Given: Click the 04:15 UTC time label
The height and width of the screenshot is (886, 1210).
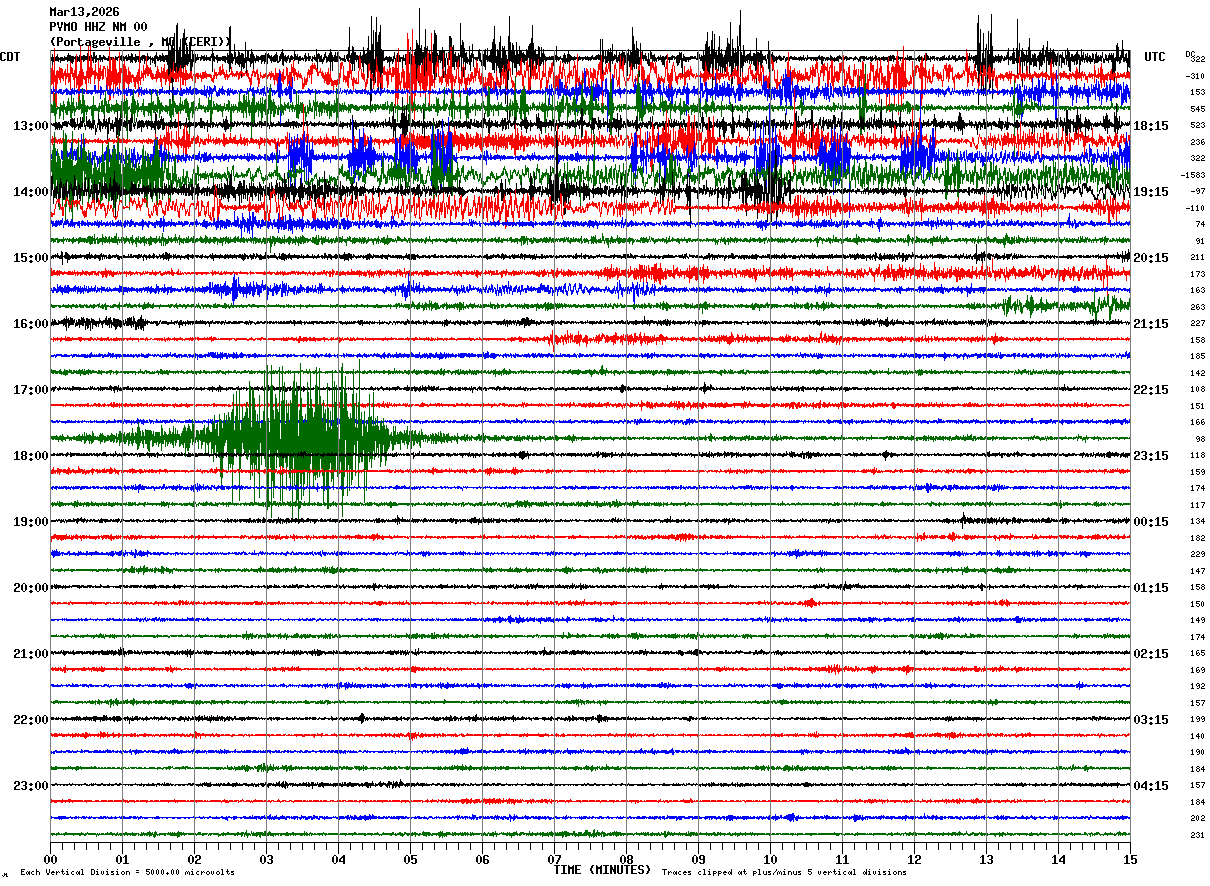Looking at the screenshot, I should (1150, 786).
